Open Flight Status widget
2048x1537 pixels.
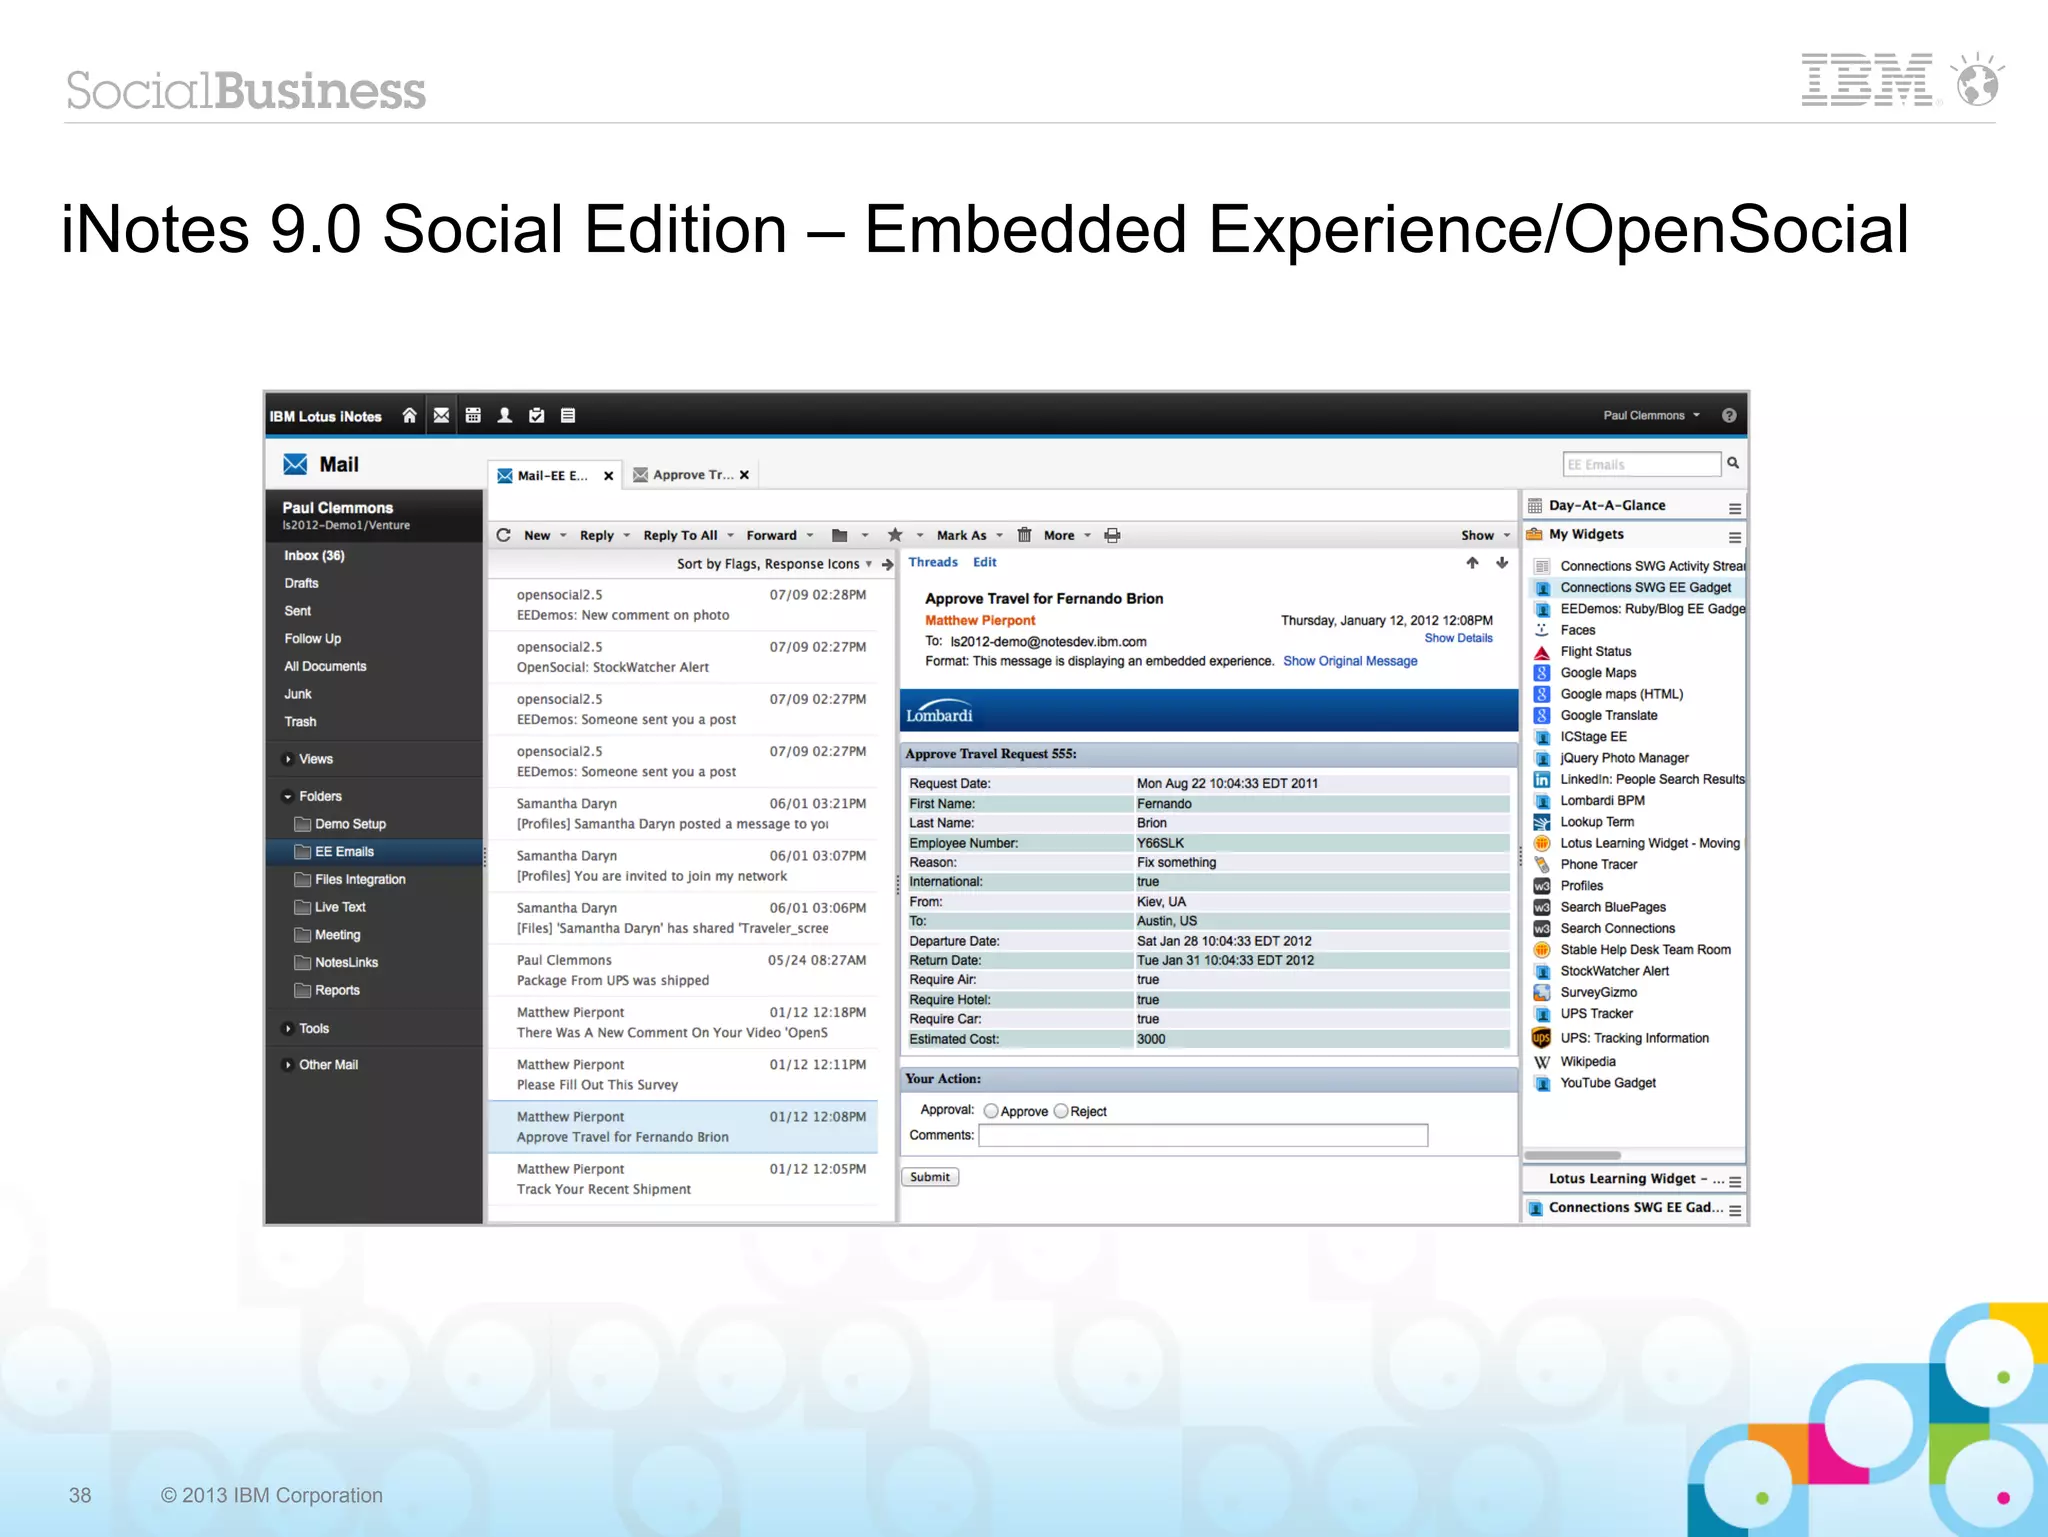coord(1596,652)
